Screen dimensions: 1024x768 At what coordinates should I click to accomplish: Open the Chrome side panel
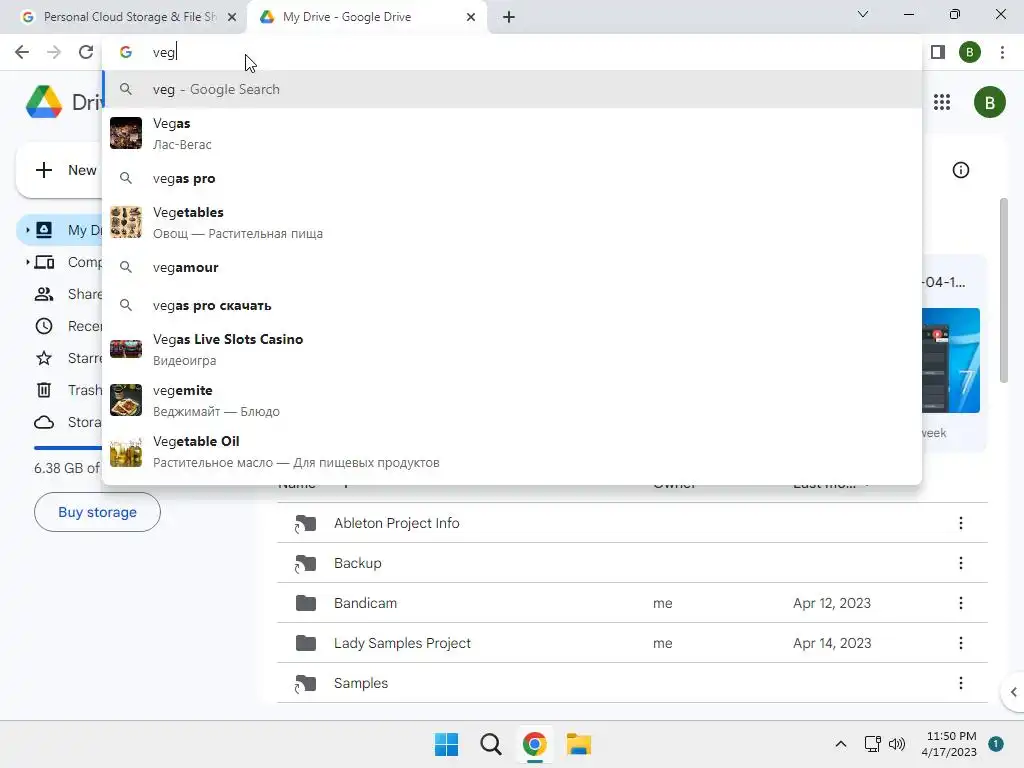pos(938,52)
